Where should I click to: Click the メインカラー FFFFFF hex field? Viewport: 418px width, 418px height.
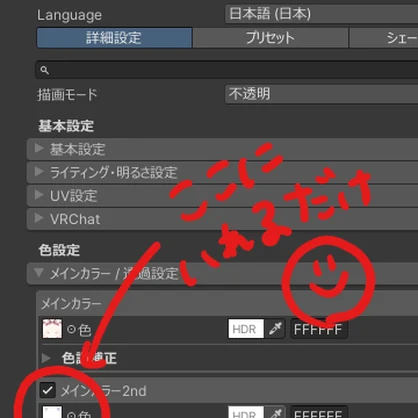pyautogui.click(x=319, y=330)
